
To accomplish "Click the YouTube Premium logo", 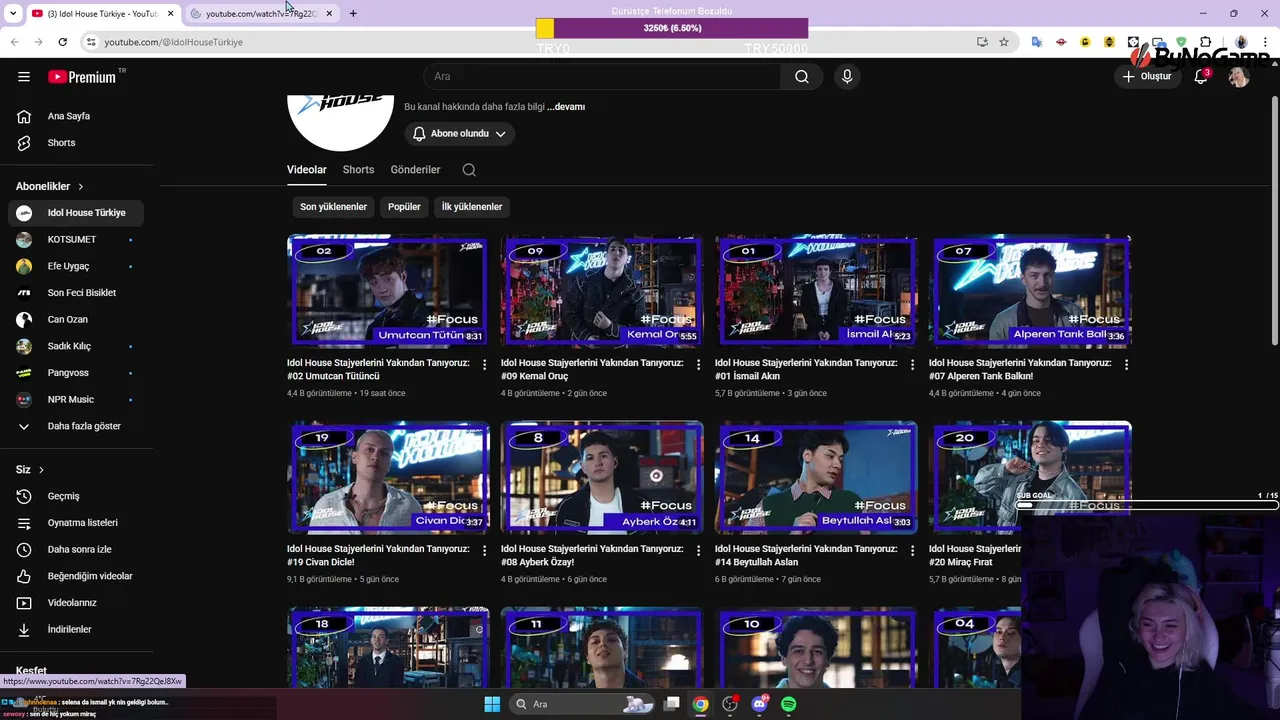I will 81,76.
